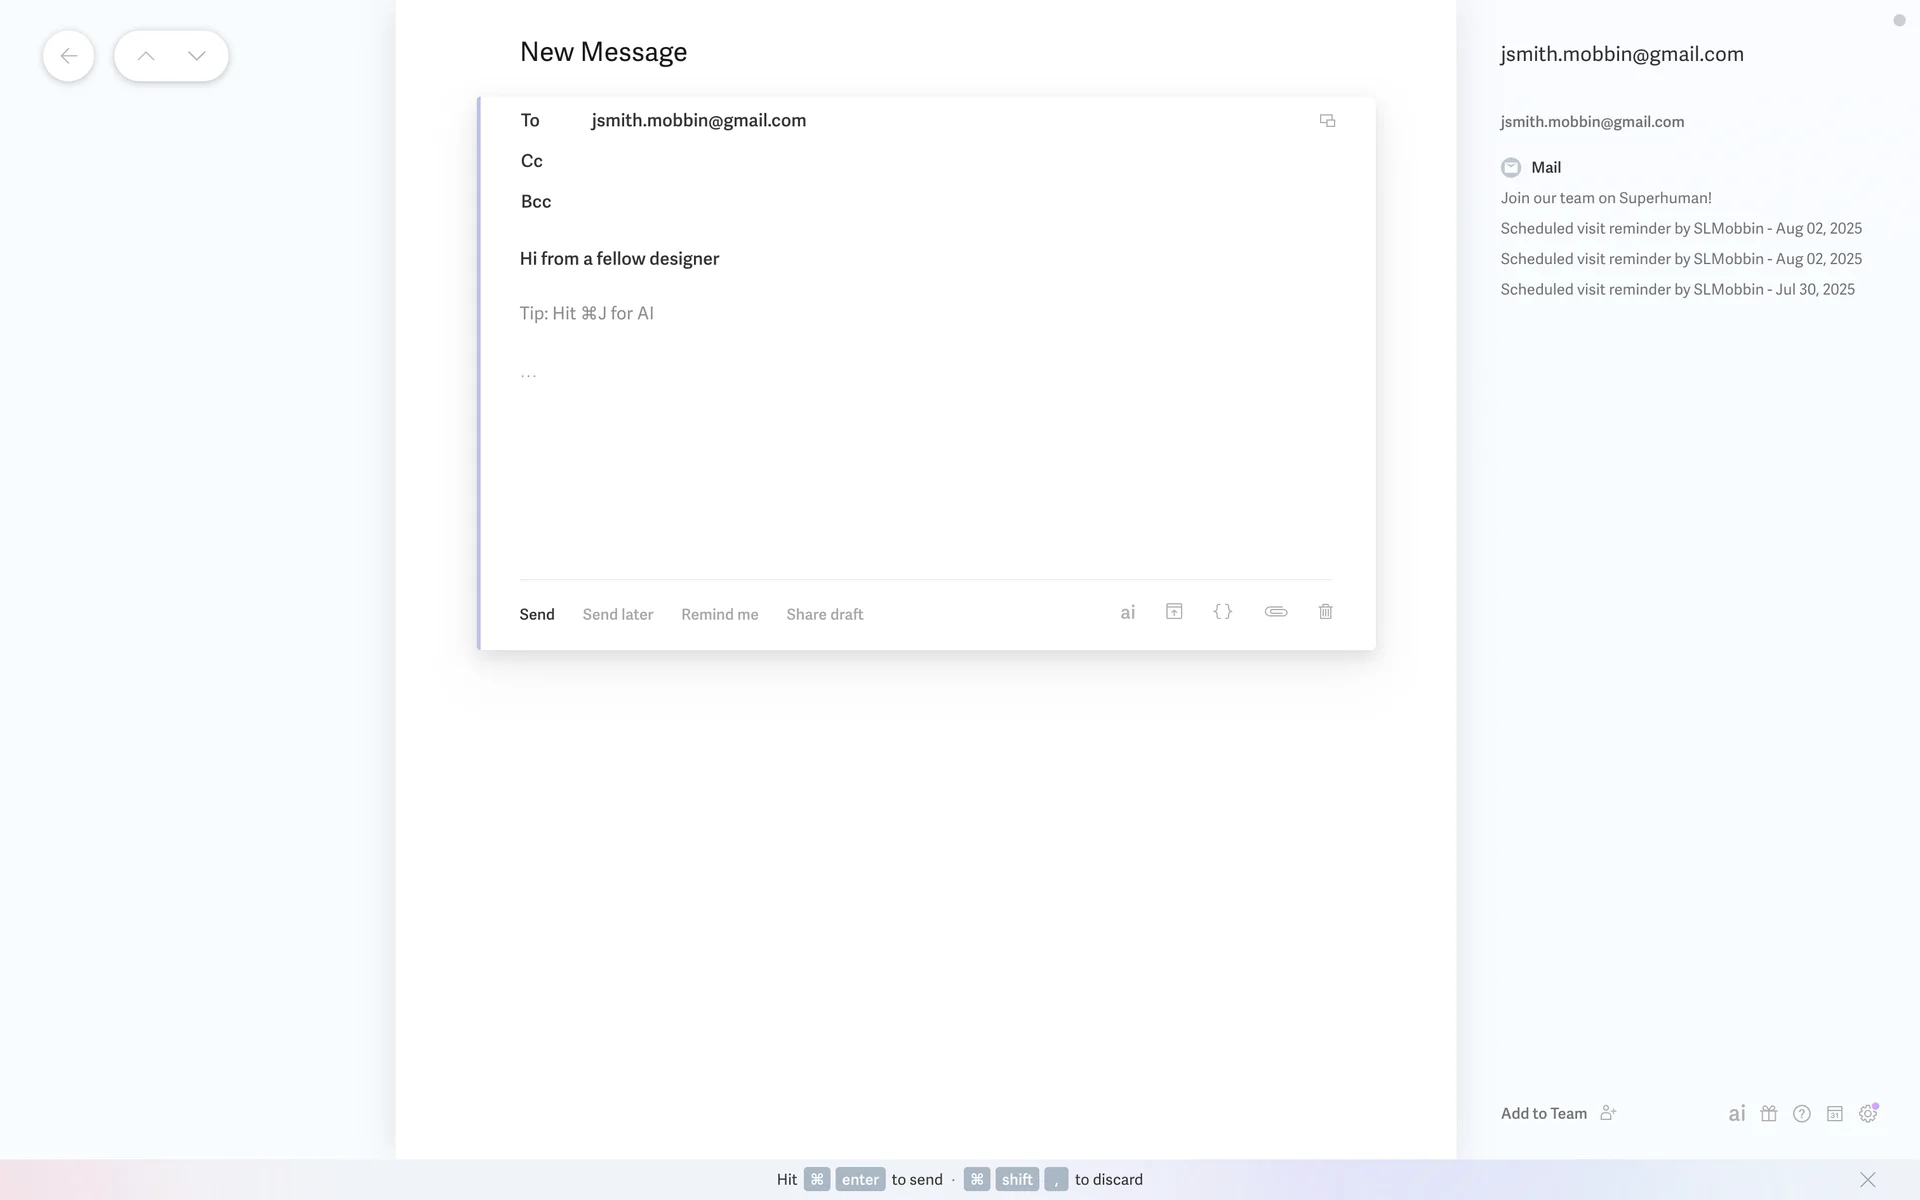The width and height of the screenshot is (1920, 1200).
Task: Open the gift referral icon
Action: pos(1768,1114)
